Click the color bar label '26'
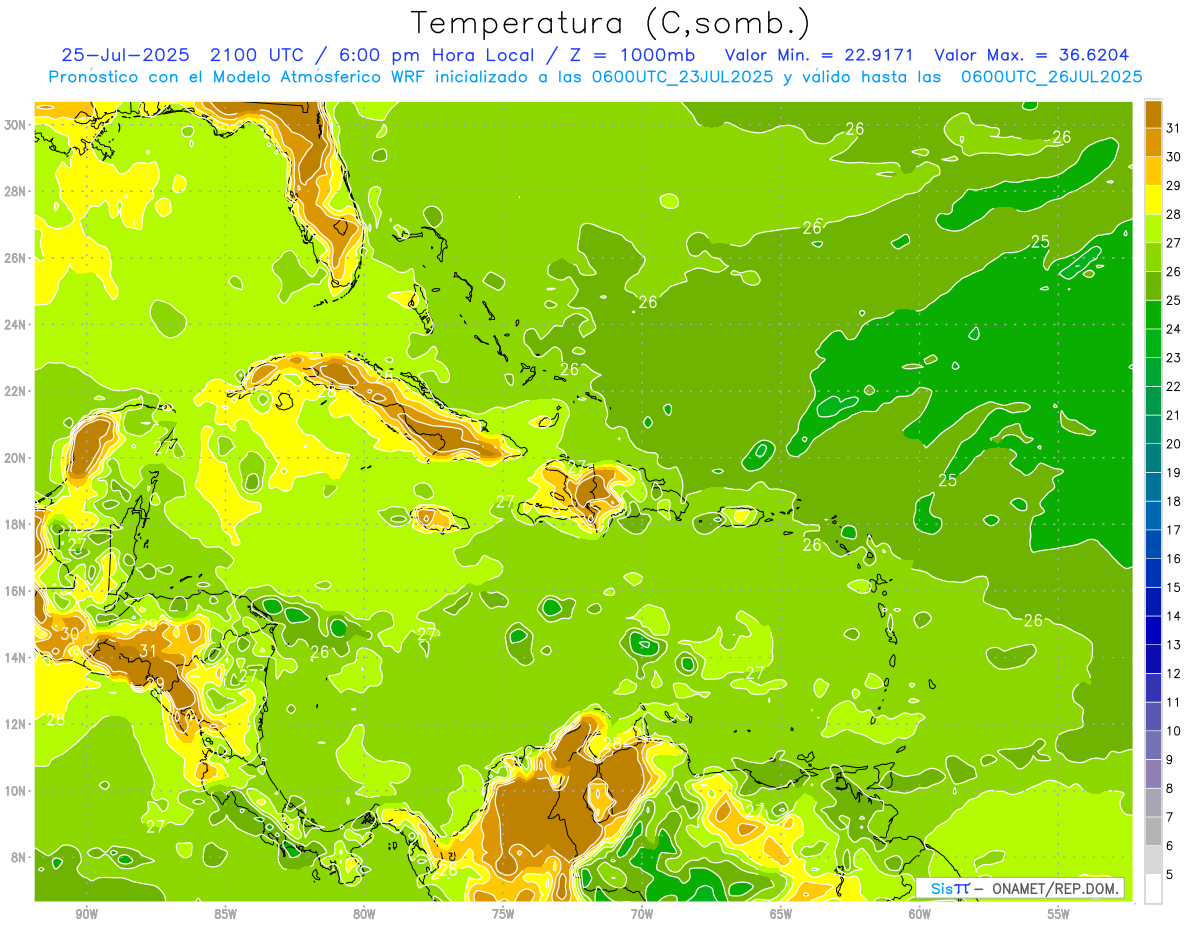 click(1174, 272)
